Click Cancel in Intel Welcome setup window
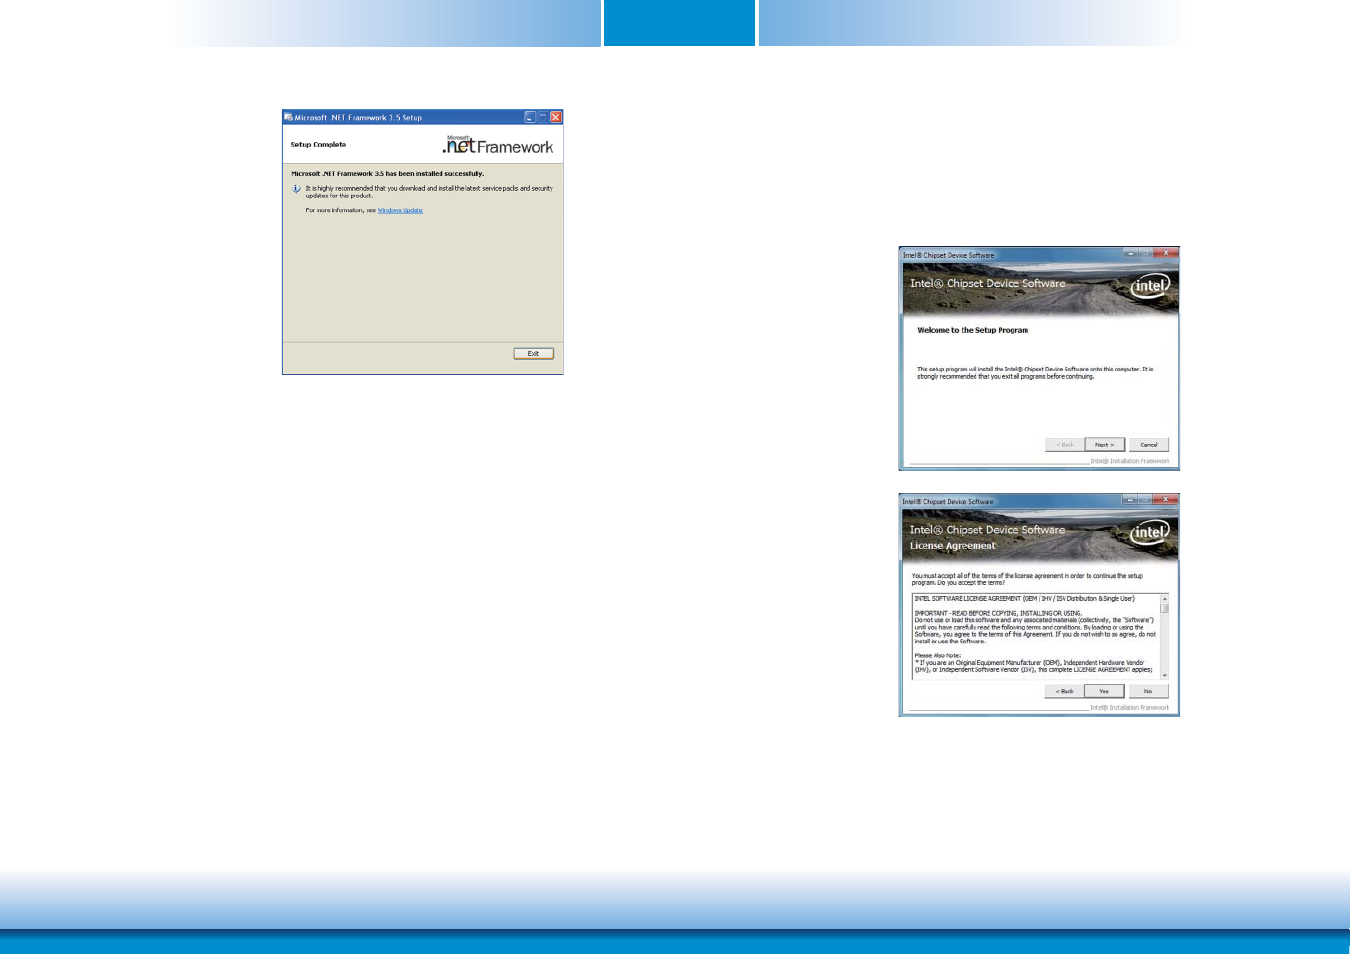This screenshot has height=954, width=1350. [1149, 445]
